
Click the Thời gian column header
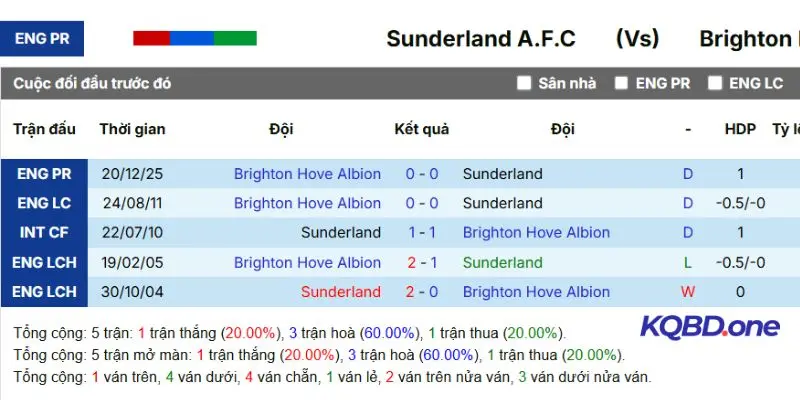pyautogui.click(x=132, y=129)
